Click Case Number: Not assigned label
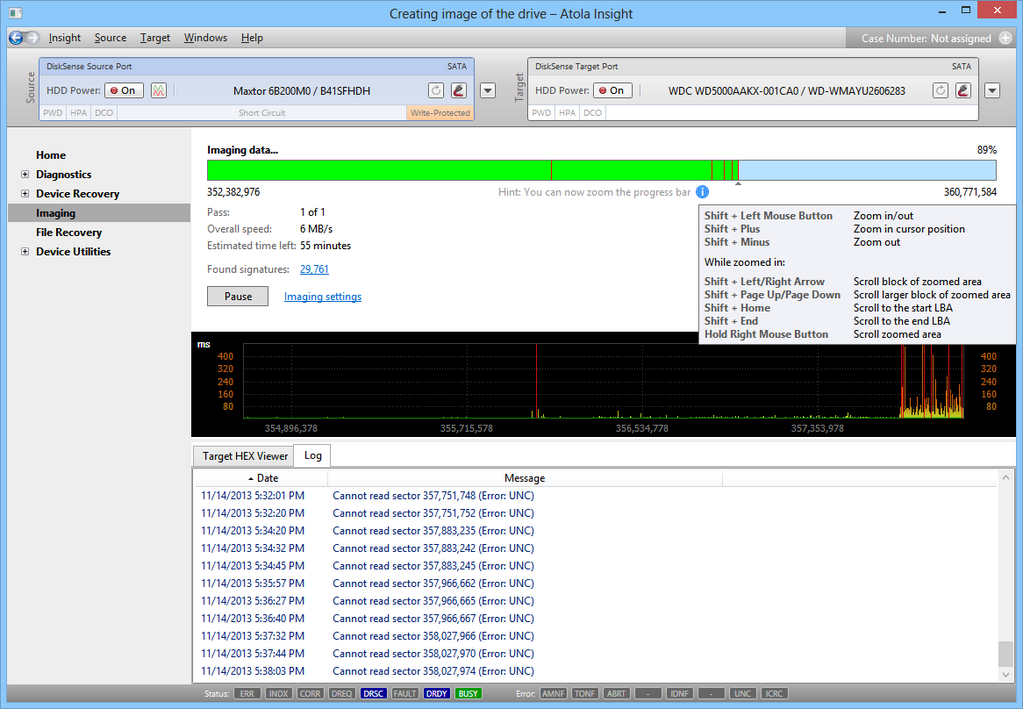Viewport: 1023px width, 709px height. 926,38
